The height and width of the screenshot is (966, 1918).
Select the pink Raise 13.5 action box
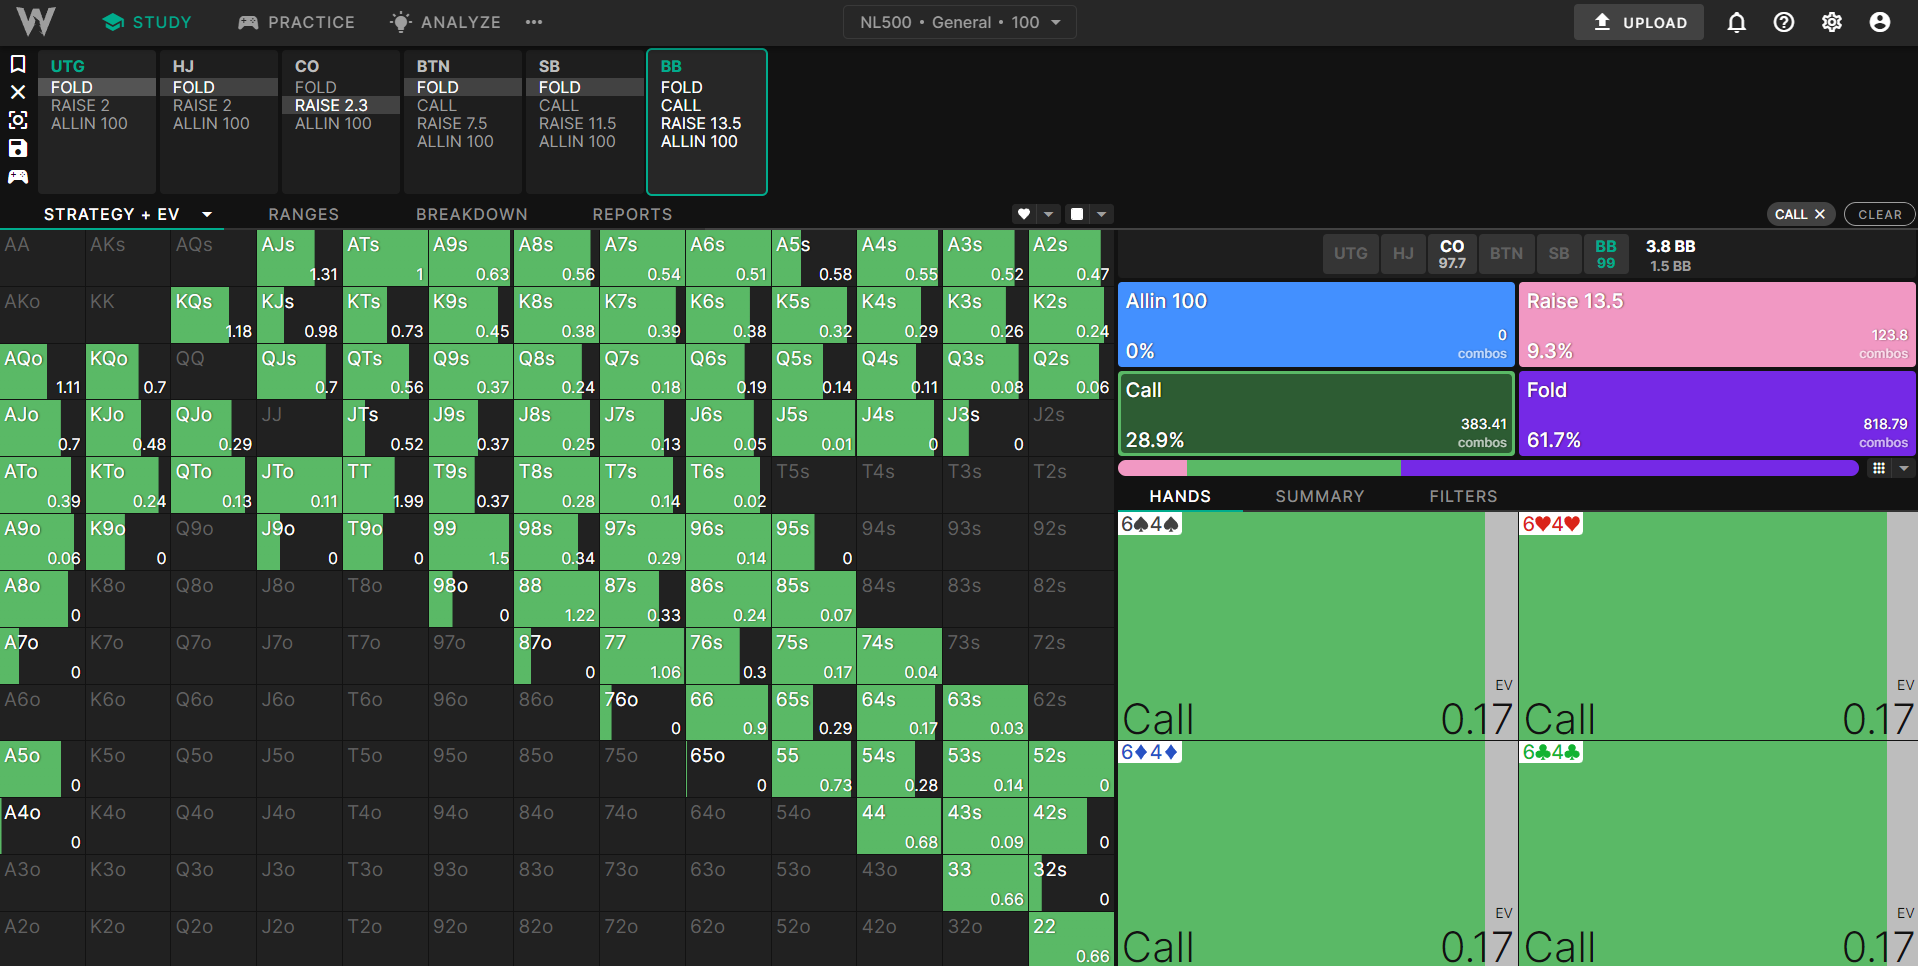point(1717,325)
